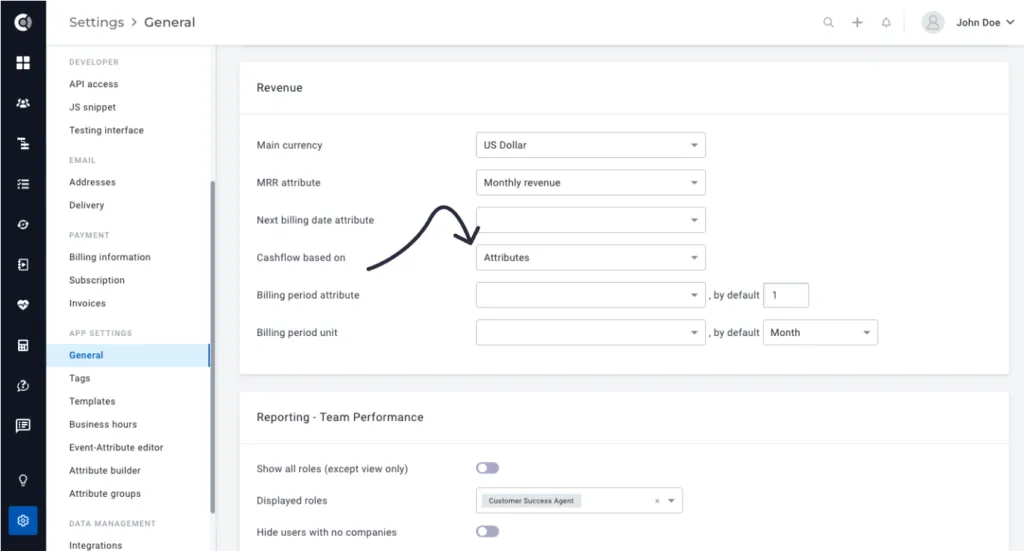Open Integrations under Data Management
The width and height of the screenshot is (1024, 551).
point(95,545)
